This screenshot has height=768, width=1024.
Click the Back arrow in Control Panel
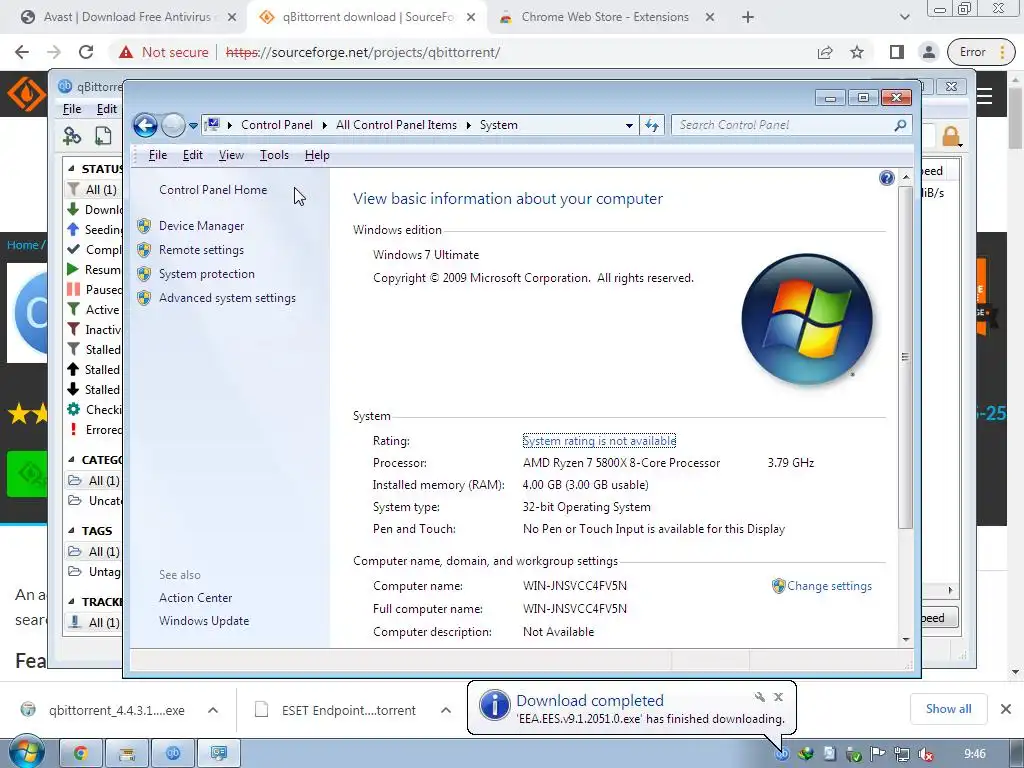(145, 125)
